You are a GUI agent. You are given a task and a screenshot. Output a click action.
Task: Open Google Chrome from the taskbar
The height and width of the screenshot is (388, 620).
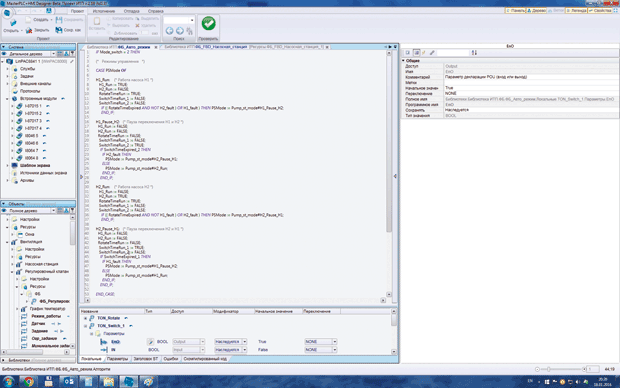coord(28,381)
